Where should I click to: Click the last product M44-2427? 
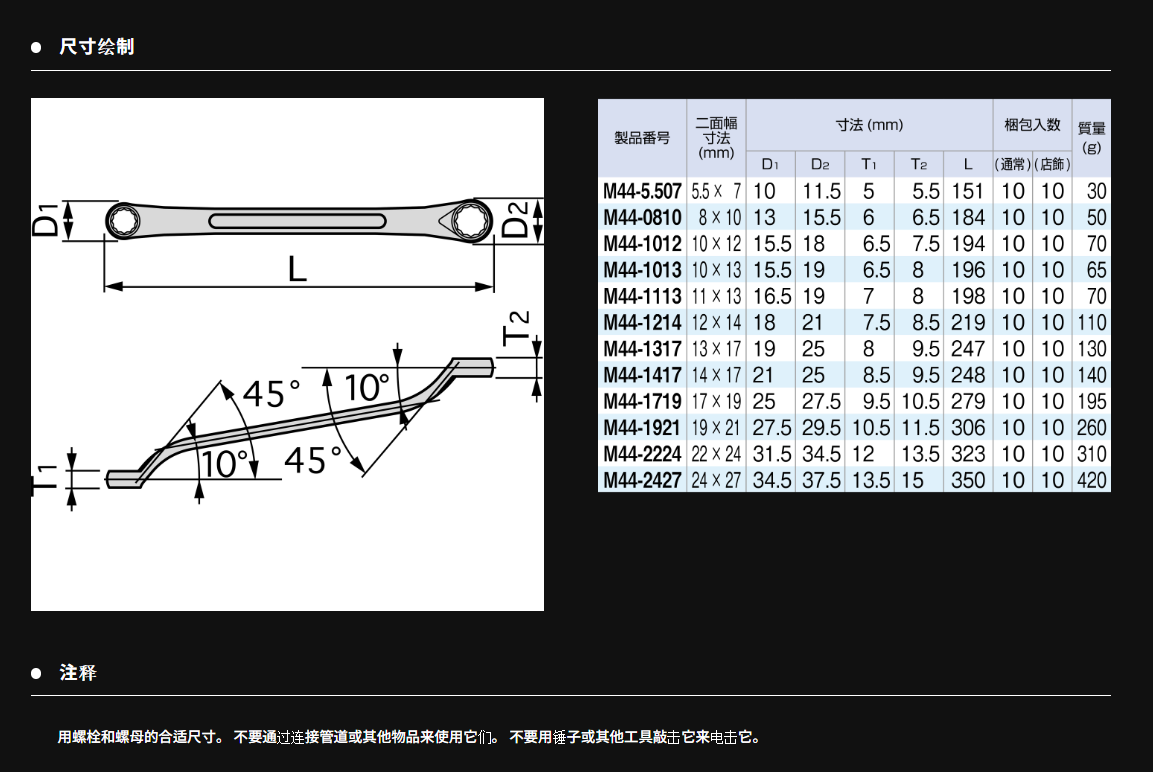click(642, 480)
